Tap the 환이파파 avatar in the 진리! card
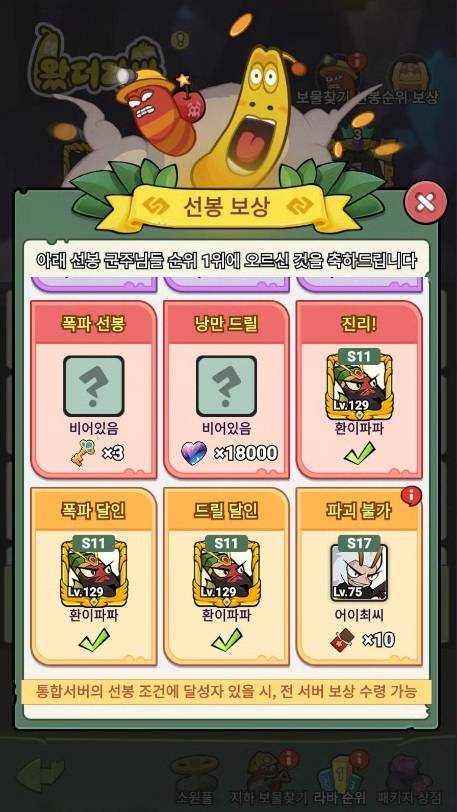The width and height of the screenshot is (457, 812). 359,384
